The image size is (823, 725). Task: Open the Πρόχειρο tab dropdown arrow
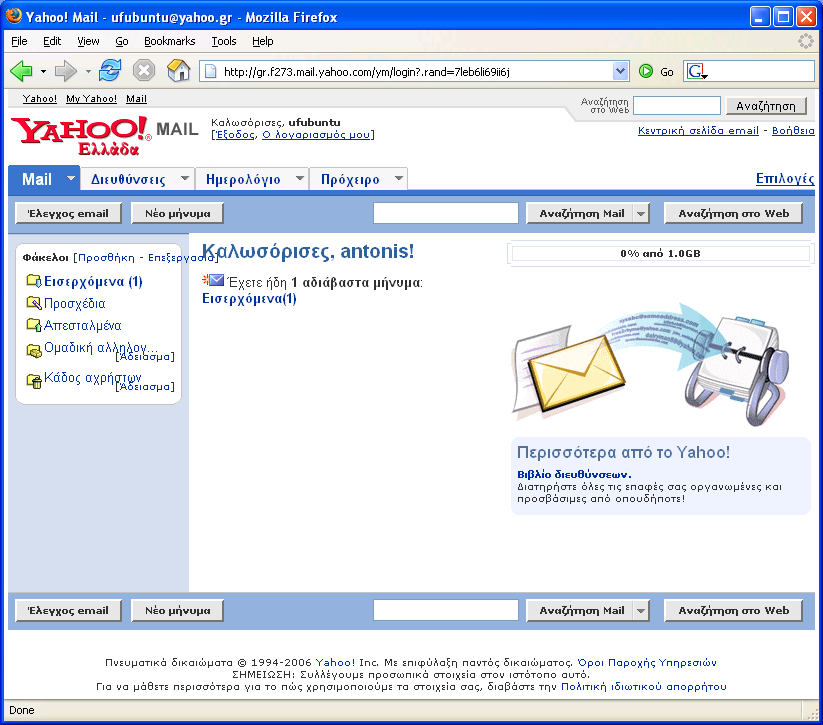tap(399, 178)
